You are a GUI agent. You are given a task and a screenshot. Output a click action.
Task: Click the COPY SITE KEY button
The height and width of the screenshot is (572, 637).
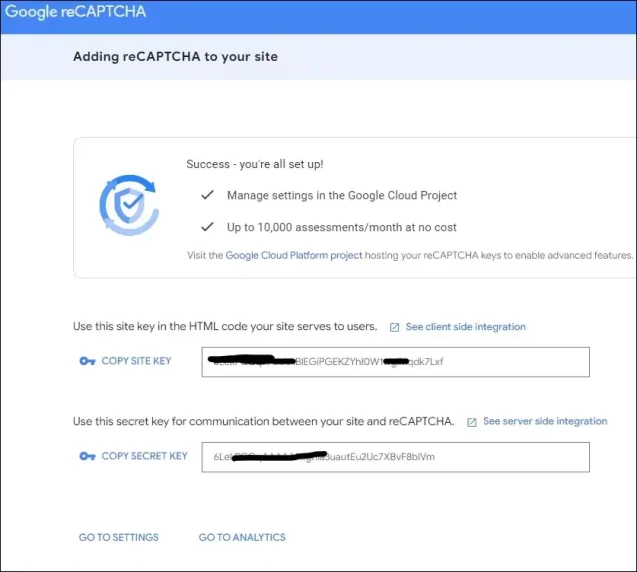136,361
